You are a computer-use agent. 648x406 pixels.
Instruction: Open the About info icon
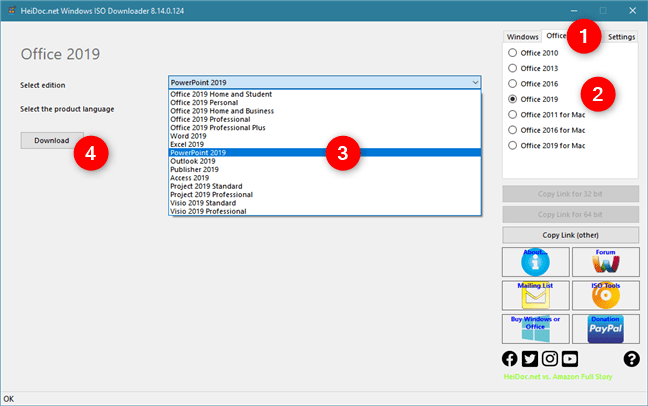[x=536, y=262]
